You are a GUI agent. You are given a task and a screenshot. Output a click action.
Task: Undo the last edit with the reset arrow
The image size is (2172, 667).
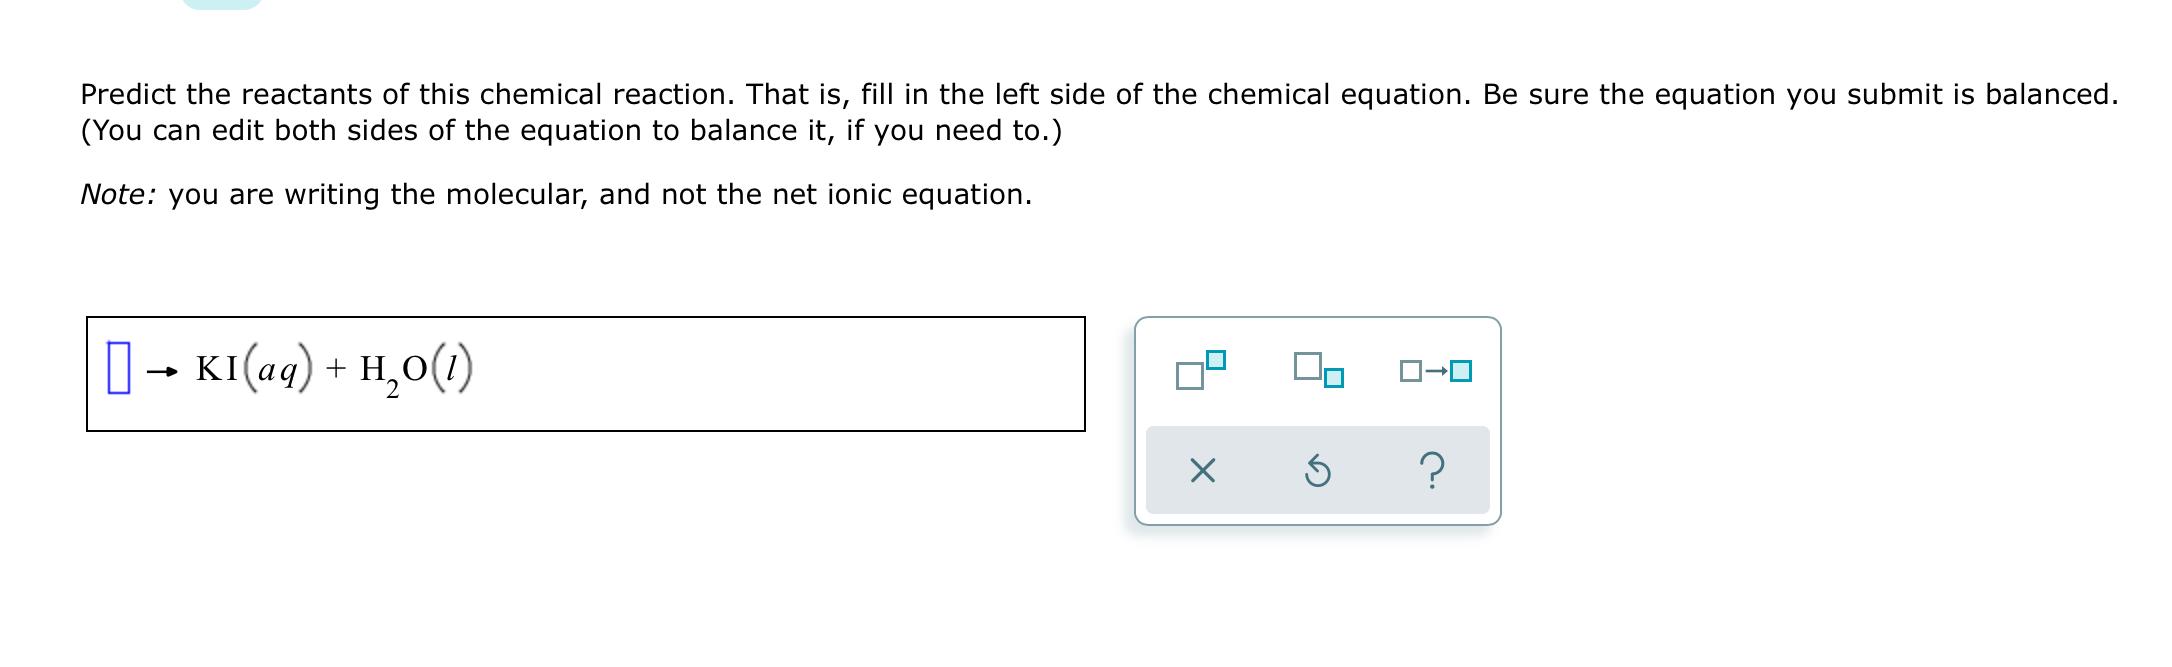(1318, 470)
